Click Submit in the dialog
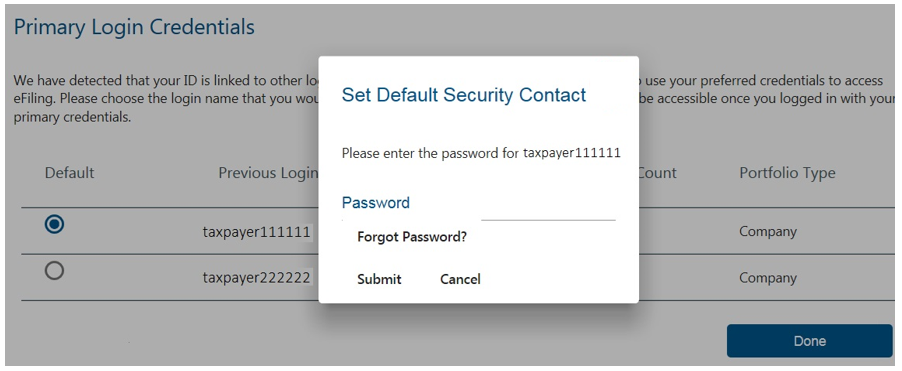Screen dimensions: 902x371 pos(379,279)
